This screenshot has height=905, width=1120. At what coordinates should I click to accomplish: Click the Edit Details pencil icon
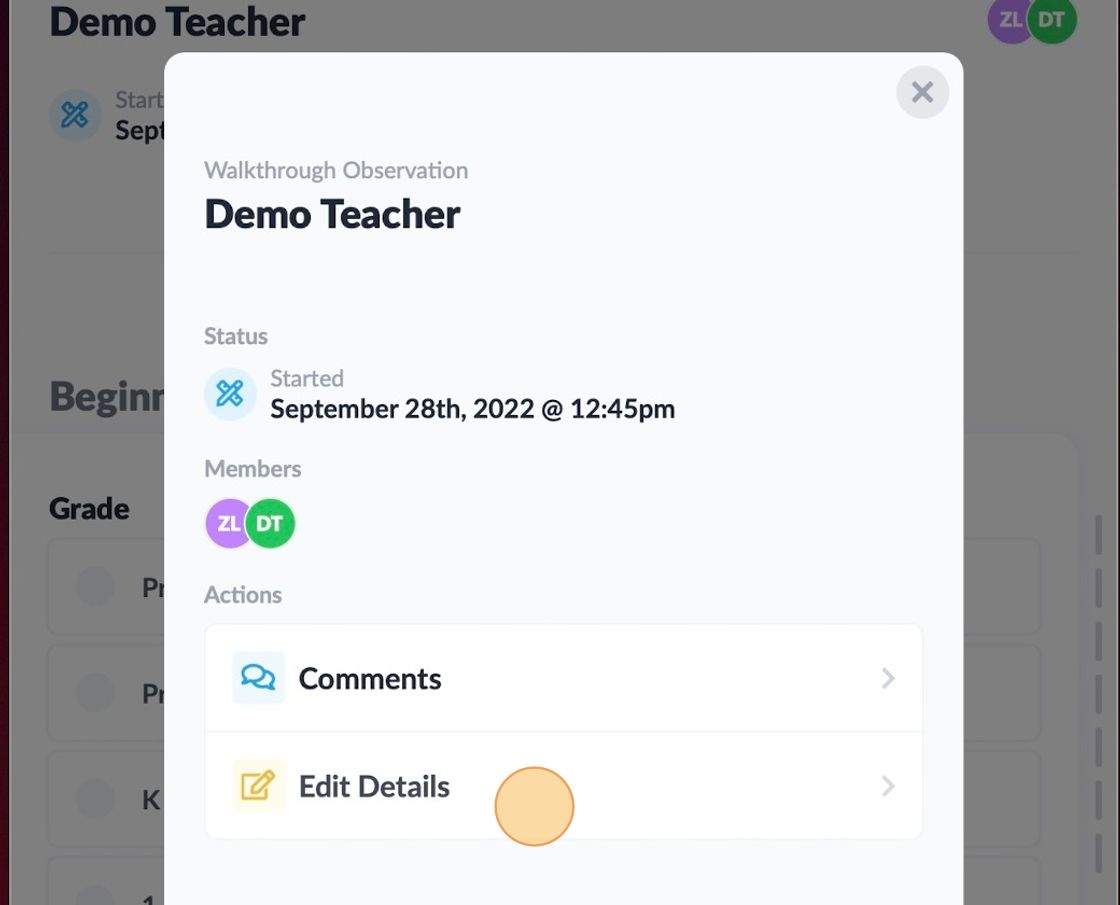pyautogui.click(x=258, y=786)
